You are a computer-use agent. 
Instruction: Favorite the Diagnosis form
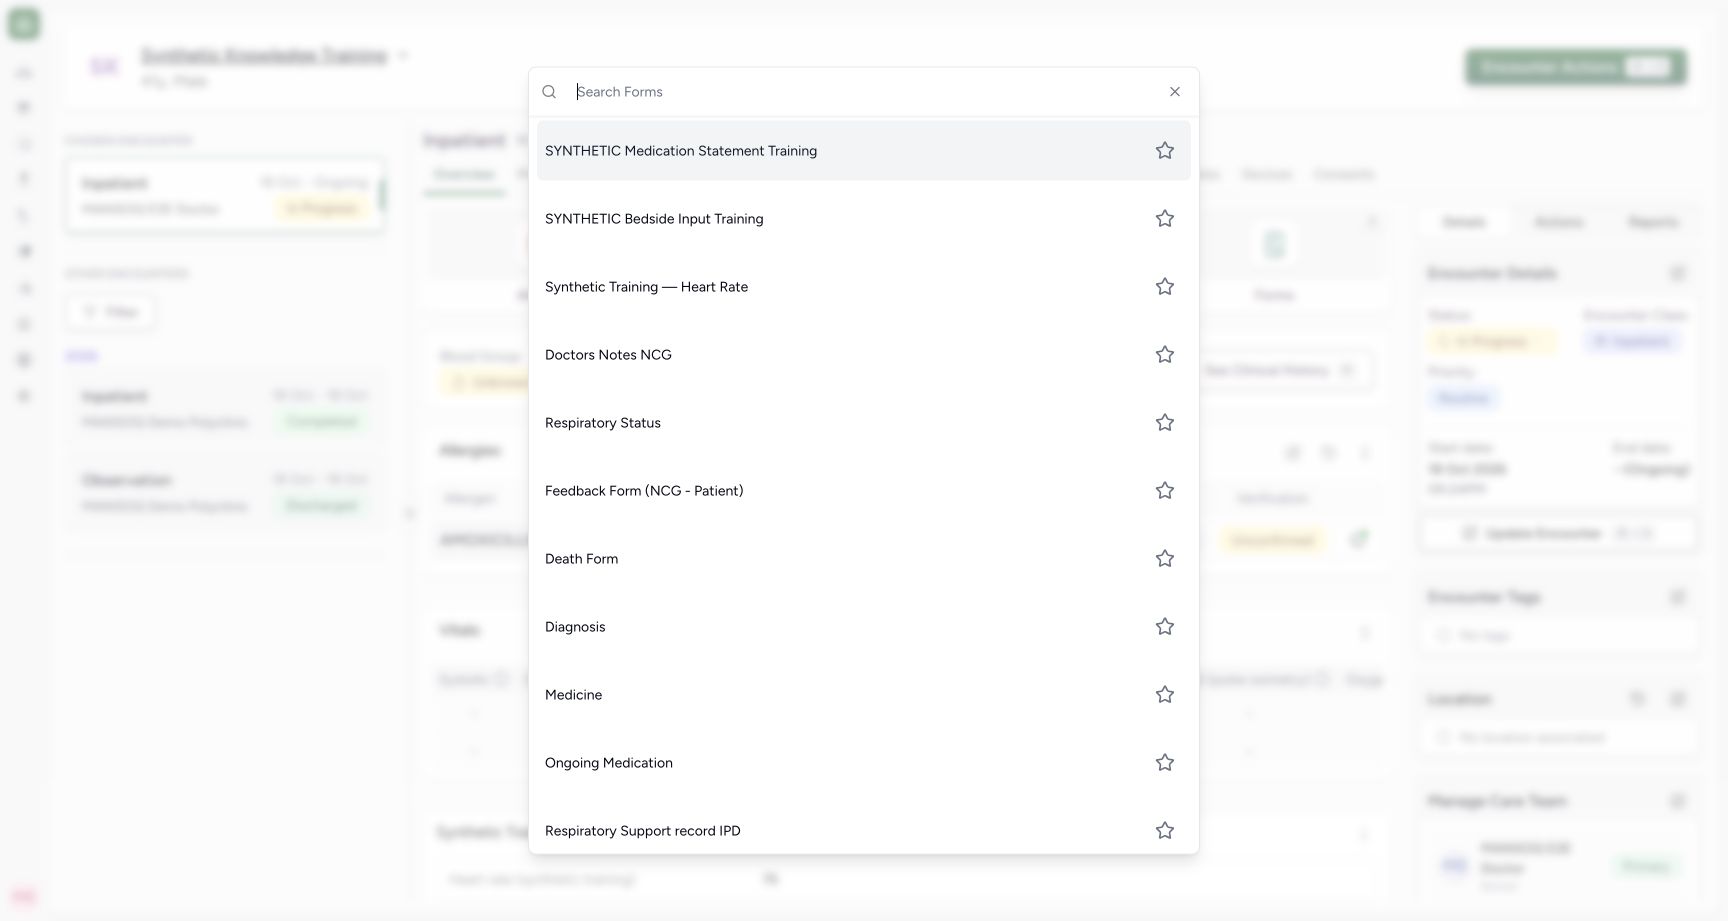tap(1165, 627)
